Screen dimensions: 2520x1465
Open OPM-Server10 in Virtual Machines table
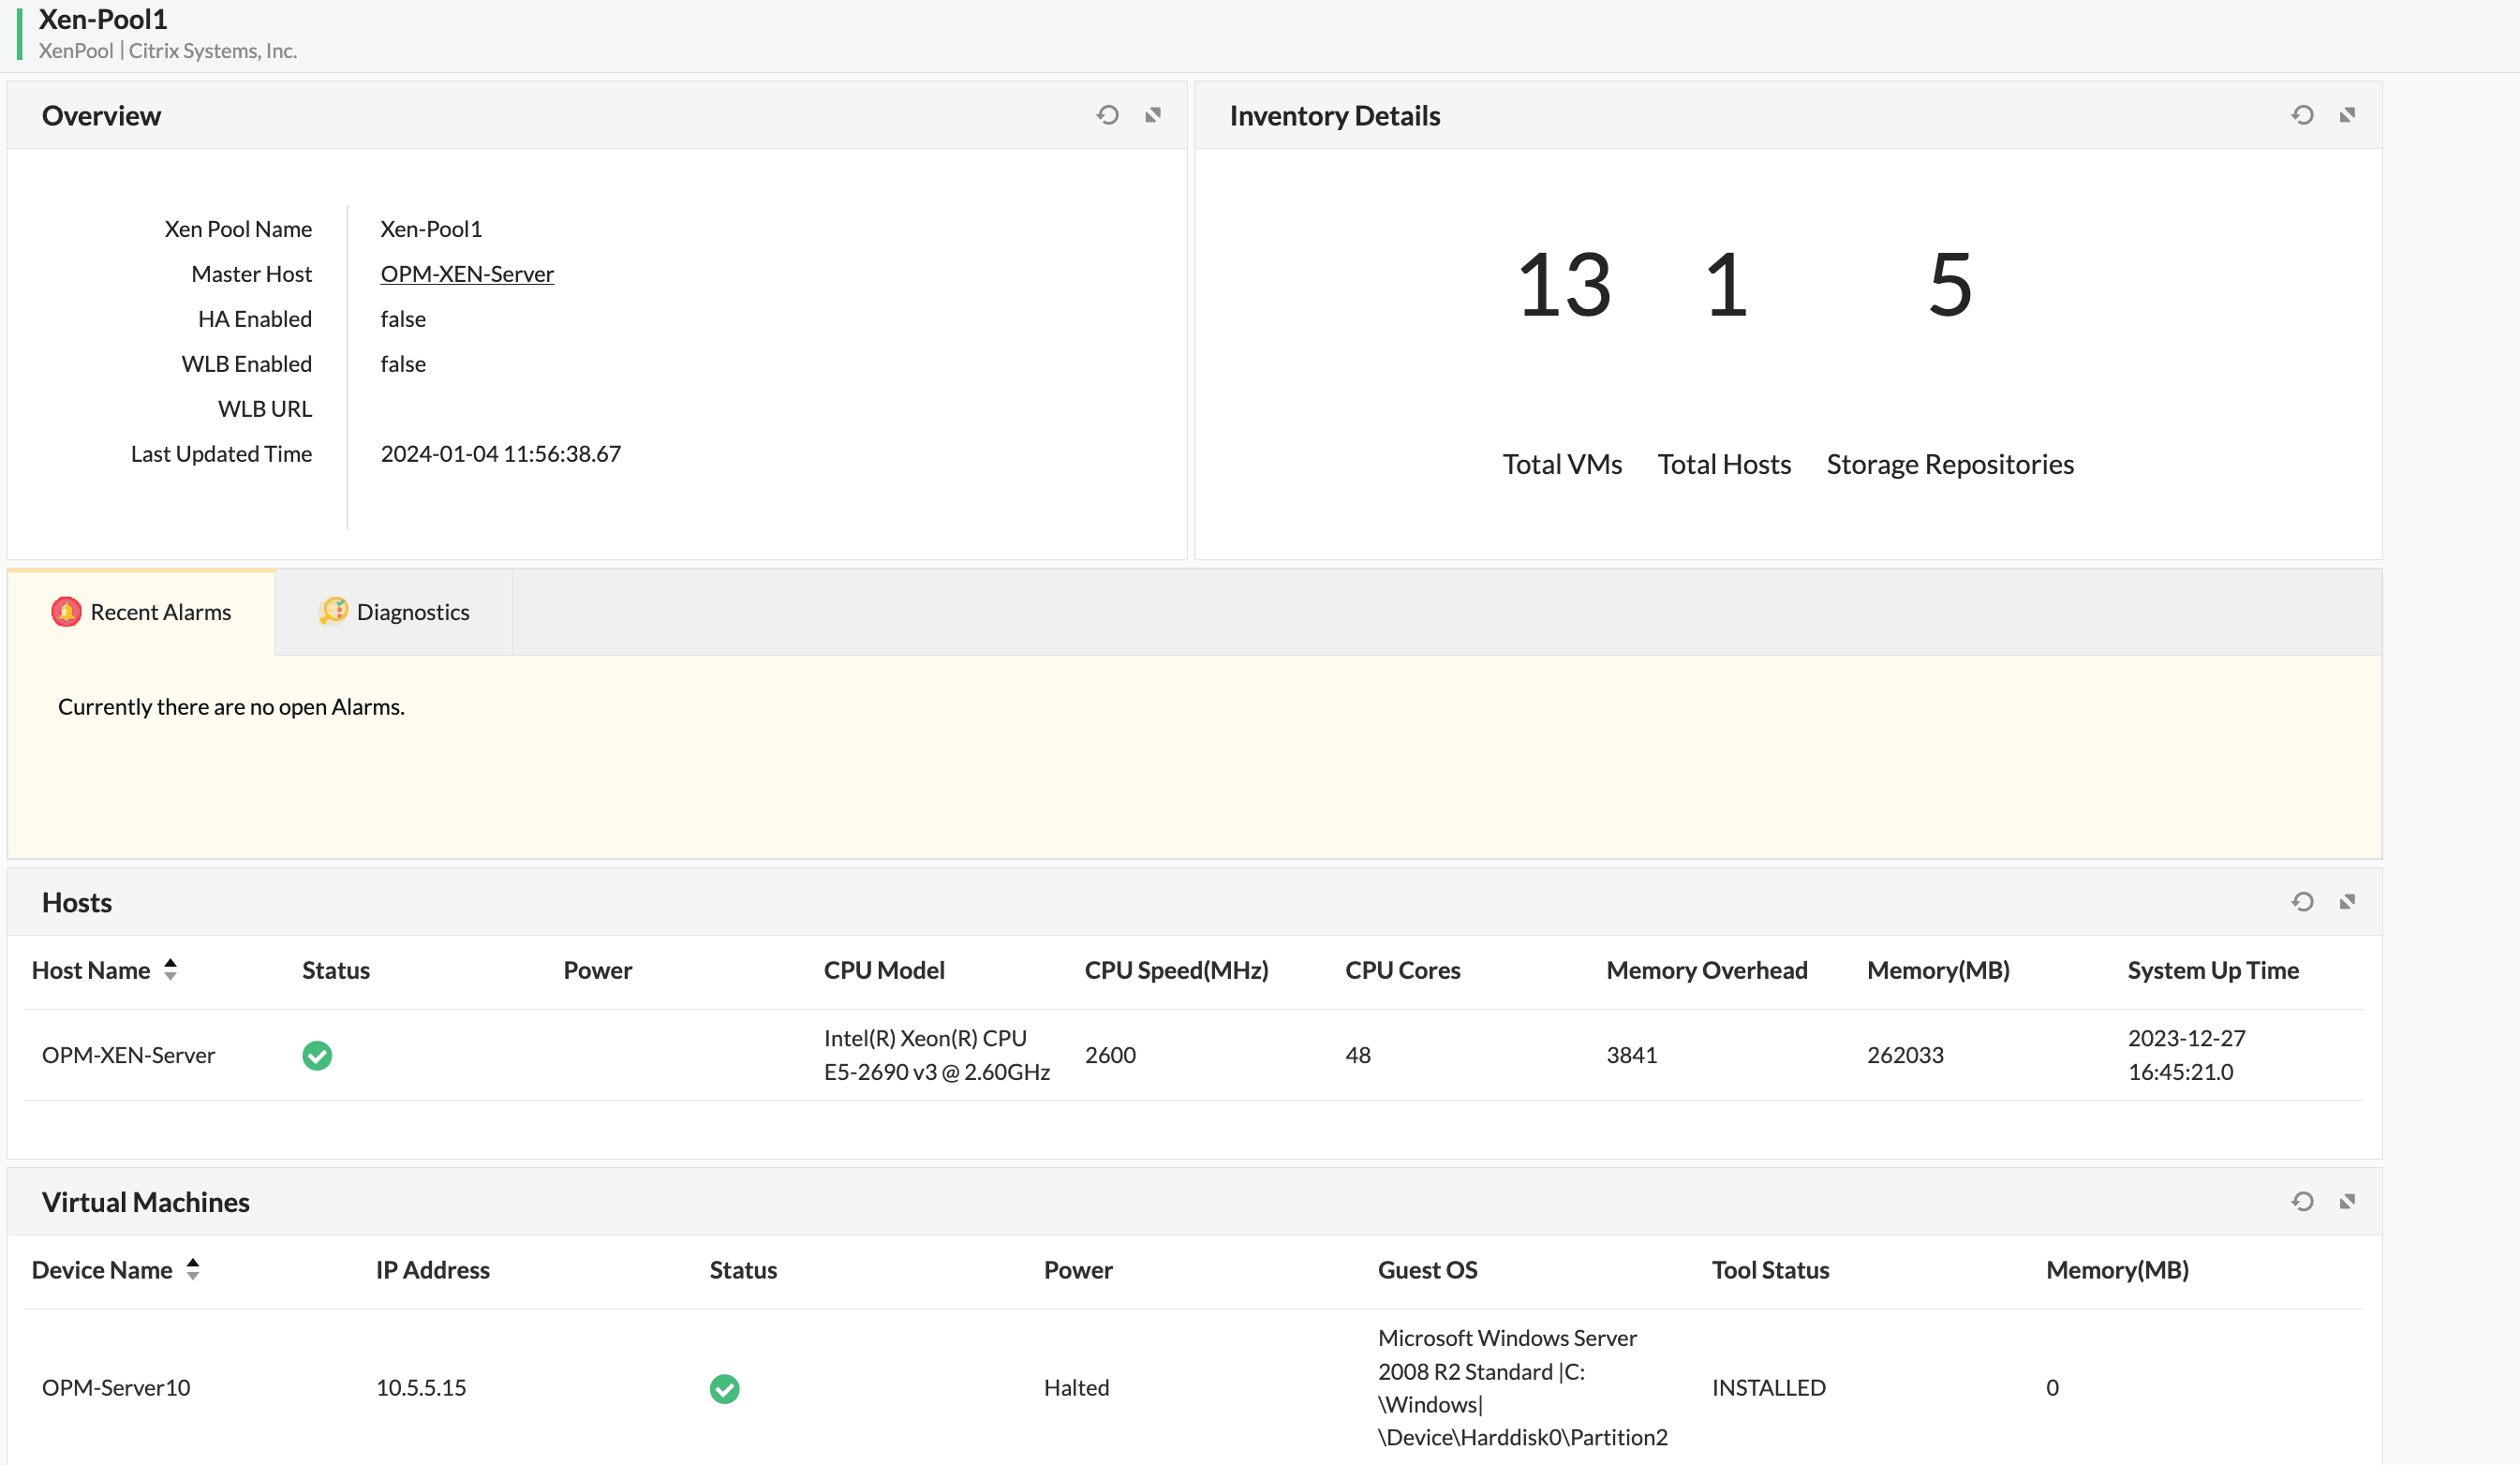pos(116,1388)
